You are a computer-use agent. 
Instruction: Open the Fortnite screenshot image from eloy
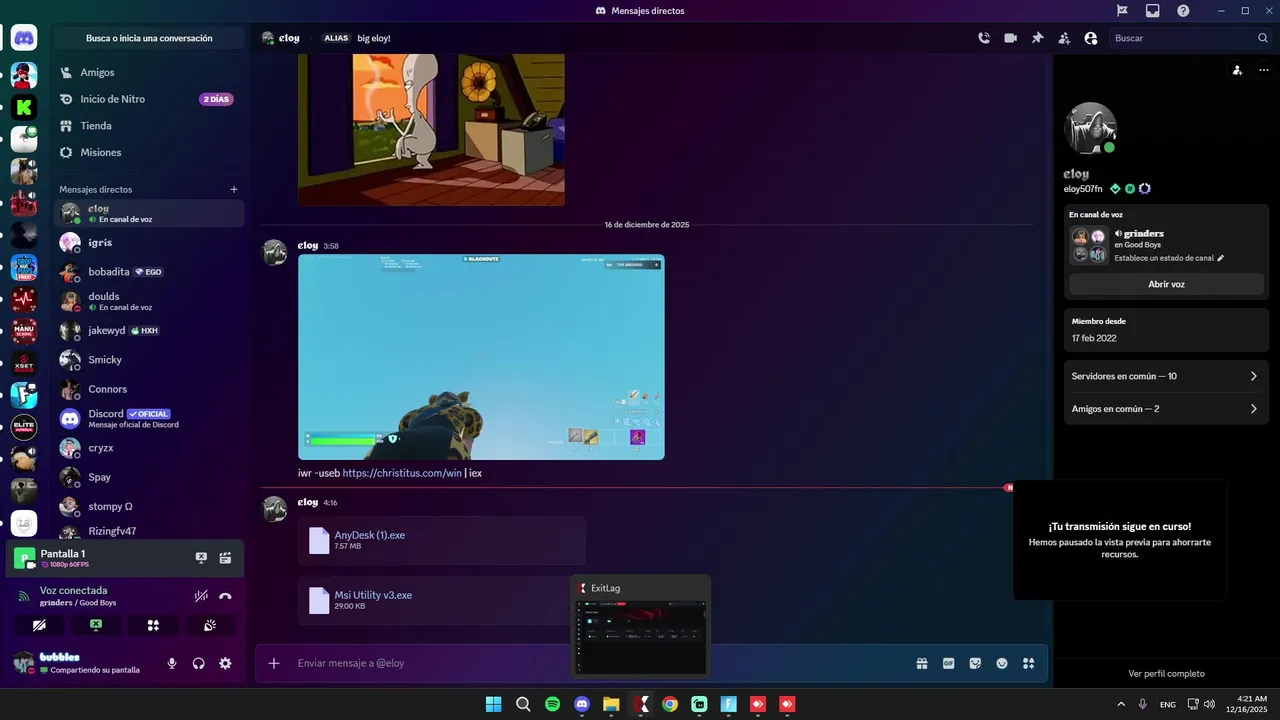coord(481,357)
